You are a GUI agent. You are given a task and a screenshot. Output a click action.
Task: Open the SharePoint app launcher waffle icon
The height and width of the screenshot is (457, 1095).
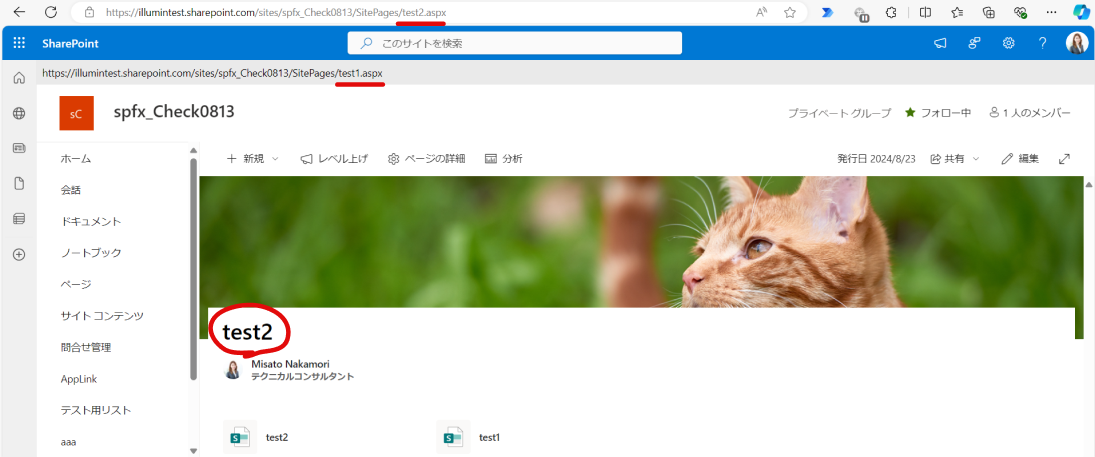[18, 43]
